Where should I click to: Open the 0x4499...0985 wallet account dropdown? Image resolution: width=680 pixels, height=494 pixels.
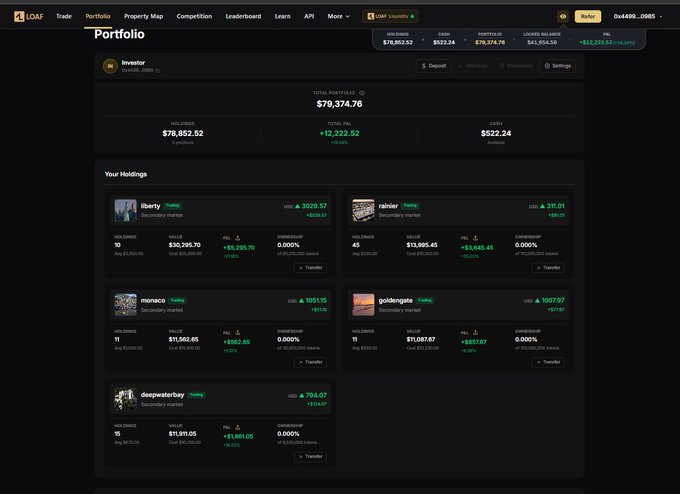[638, 16]
